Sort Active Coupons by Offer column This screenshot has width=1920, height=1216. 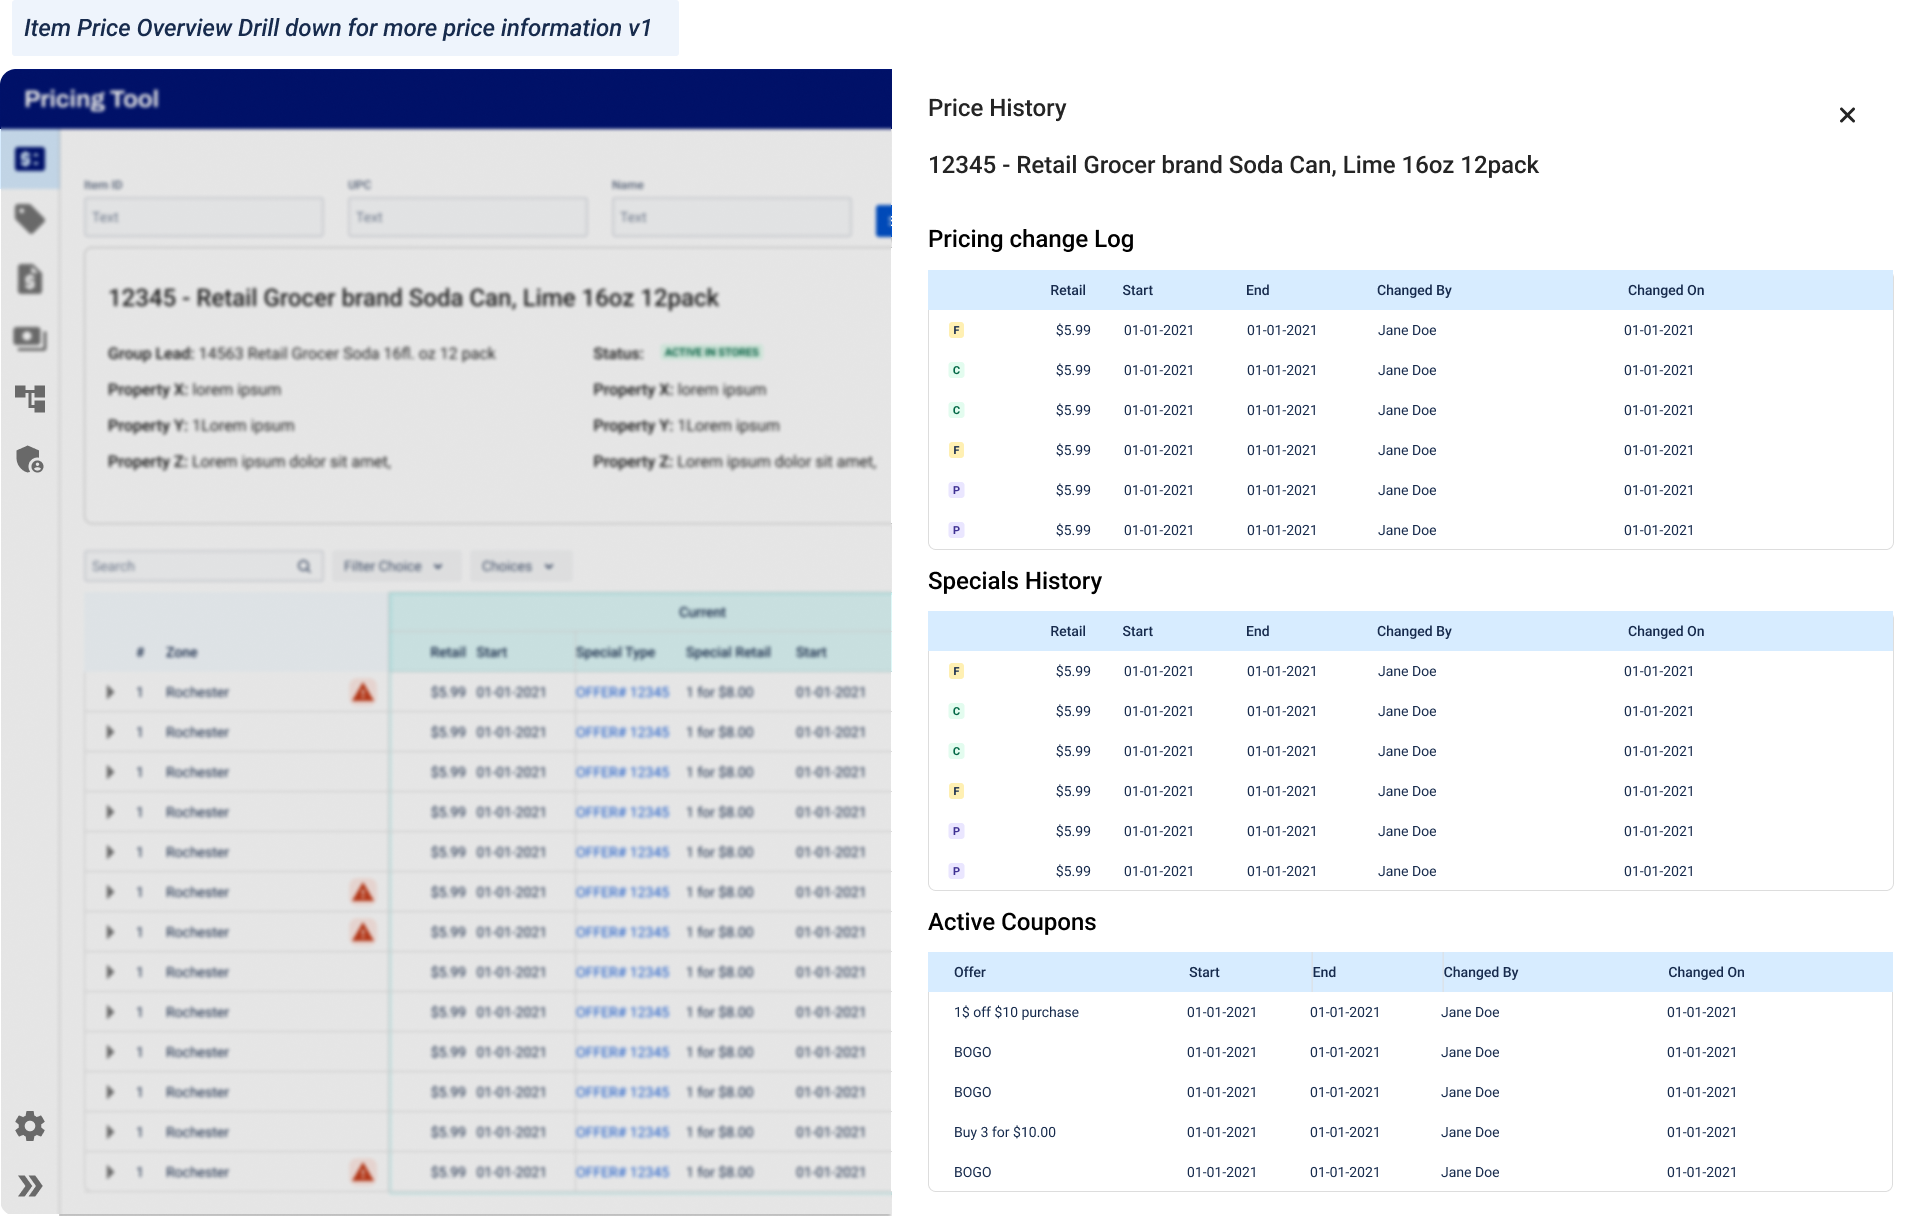pos(969,972)
